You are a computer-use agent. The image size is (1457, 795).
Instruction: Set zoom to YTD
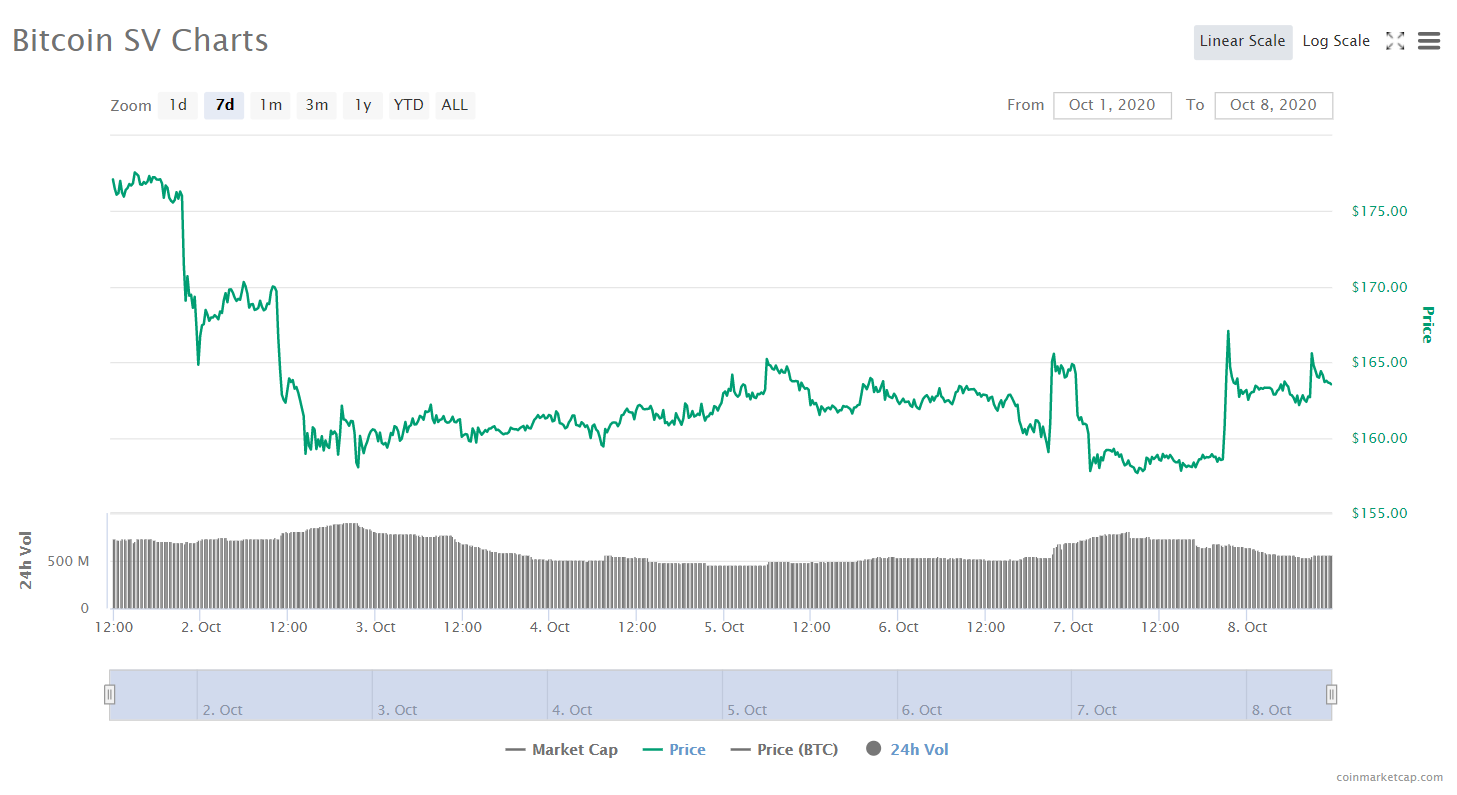click(x=409, y=105)
